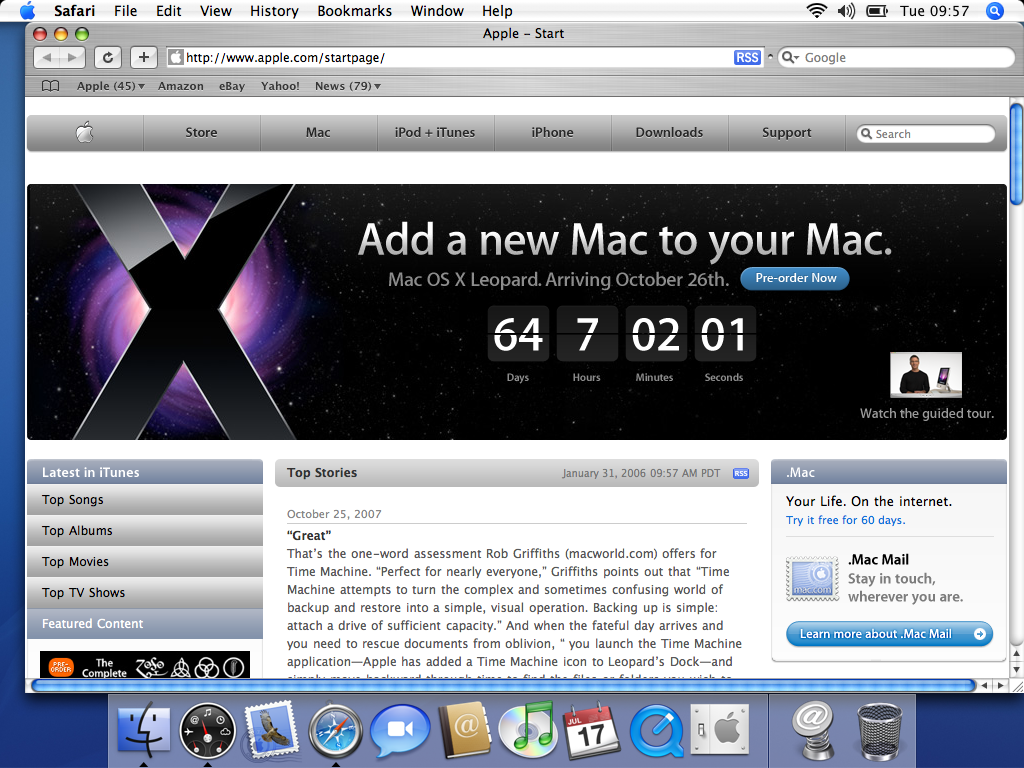Open the File menu
The height and width of the screenshot is (768, 1024).
tap(125, 11)
